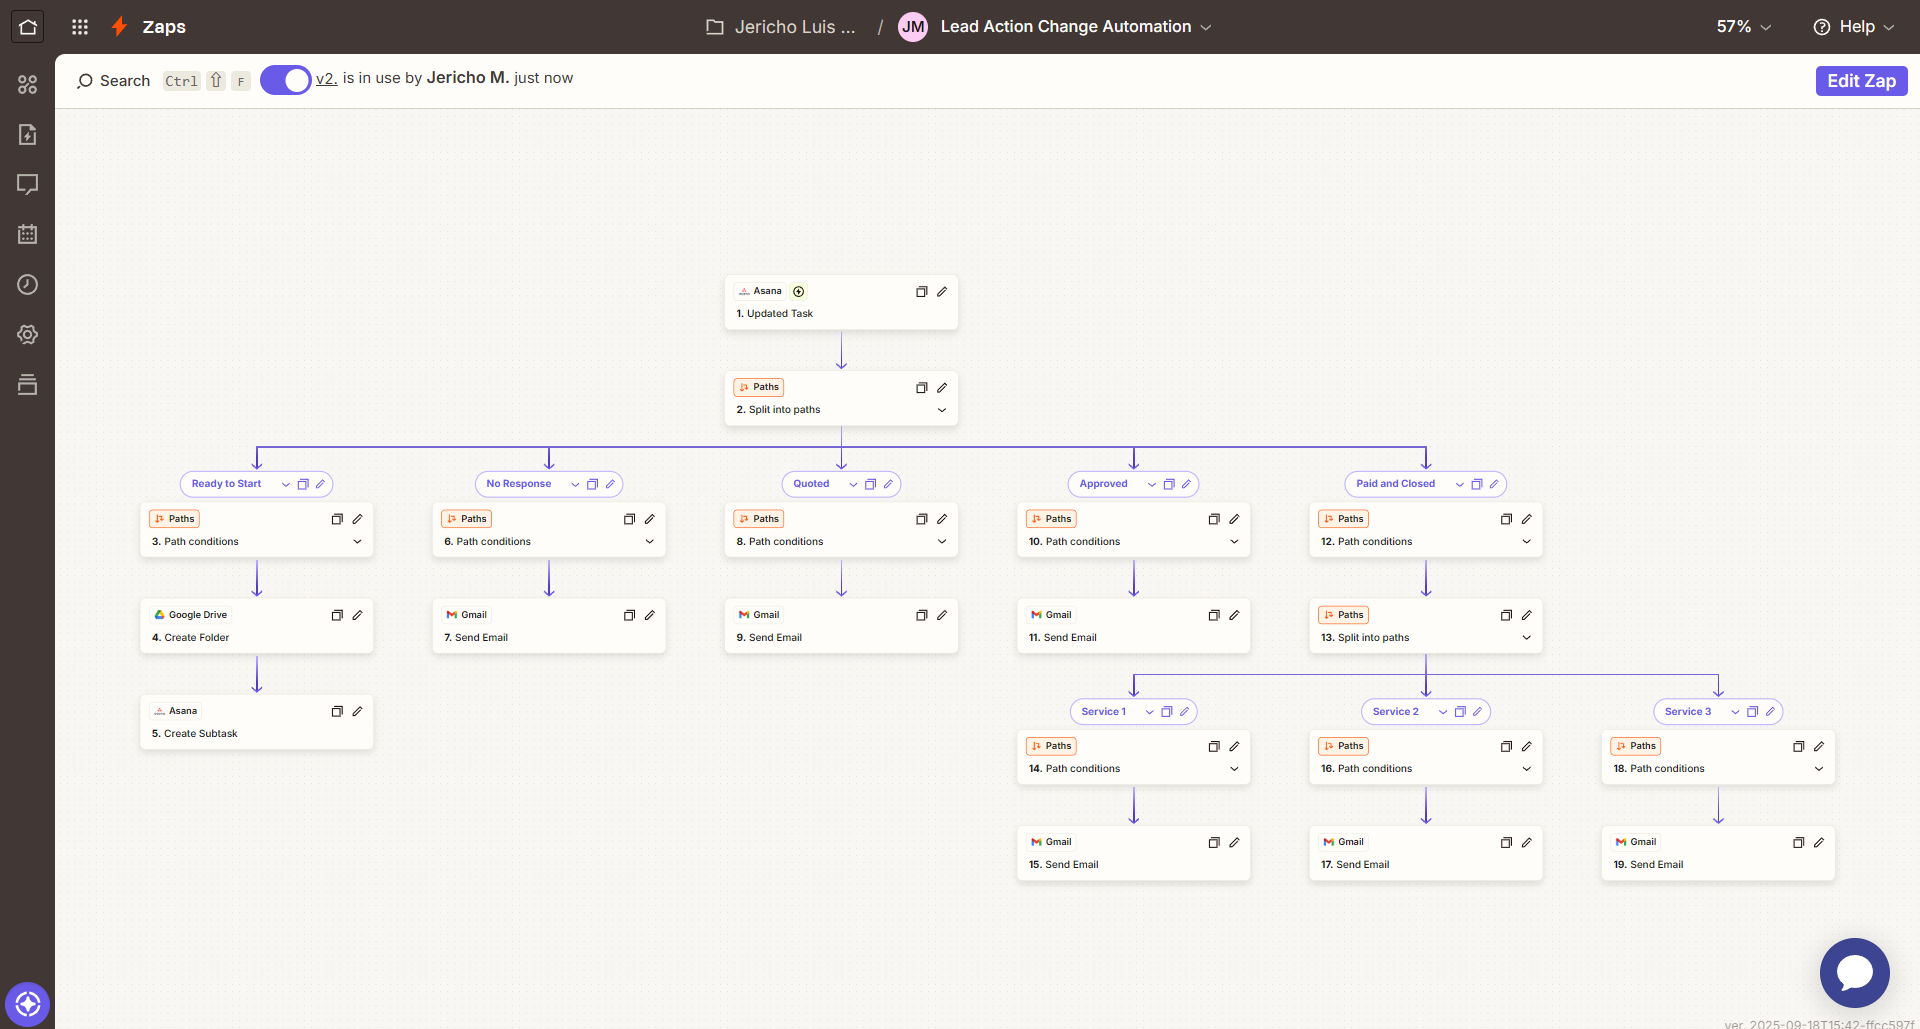Screen dimensions: 1920x1029
Task: Click the duplicate icon on Create Folder step
Action: [337, 615]
